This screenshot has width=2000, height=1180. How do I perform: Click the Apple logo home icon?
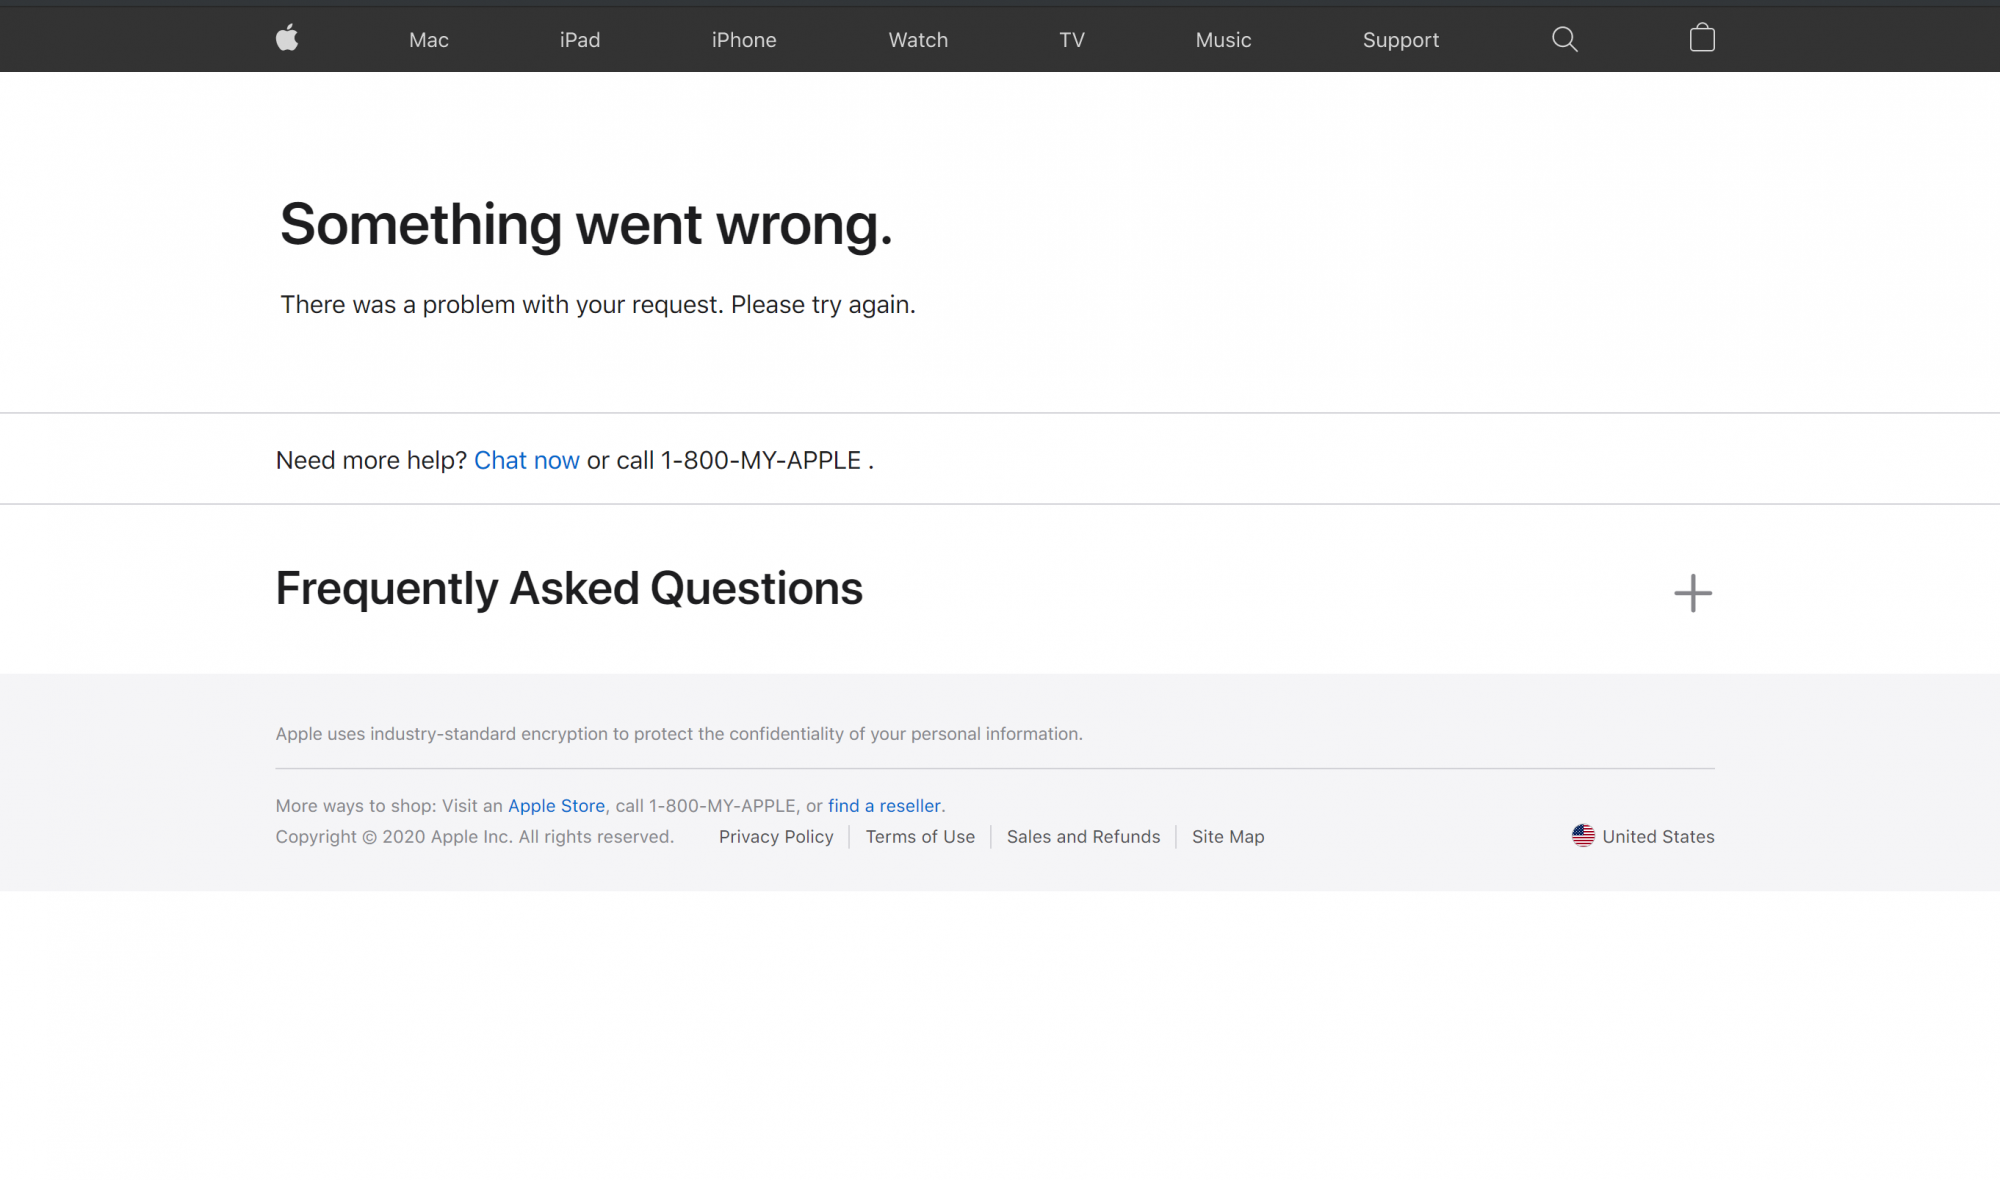coord(287,39)
